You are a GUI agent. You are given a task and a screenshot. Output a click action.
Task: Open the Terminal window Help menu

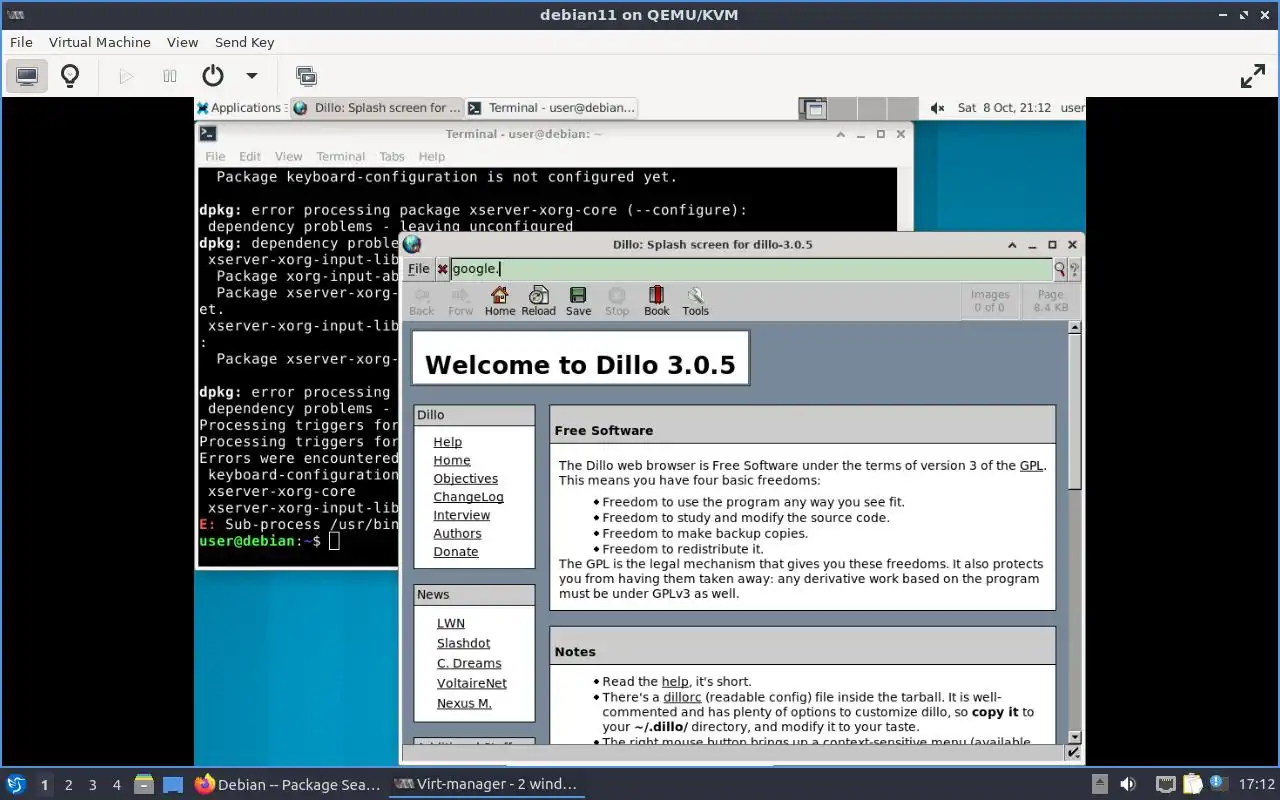(432, 156)
